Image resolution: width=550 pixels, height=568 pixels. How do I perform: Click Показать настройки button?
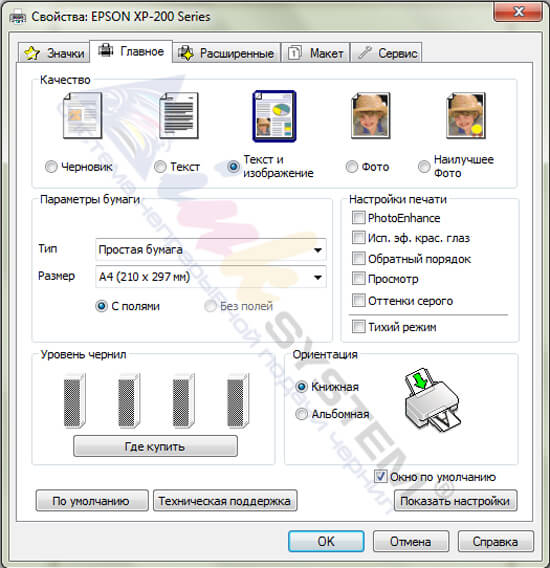coord(455,501)
